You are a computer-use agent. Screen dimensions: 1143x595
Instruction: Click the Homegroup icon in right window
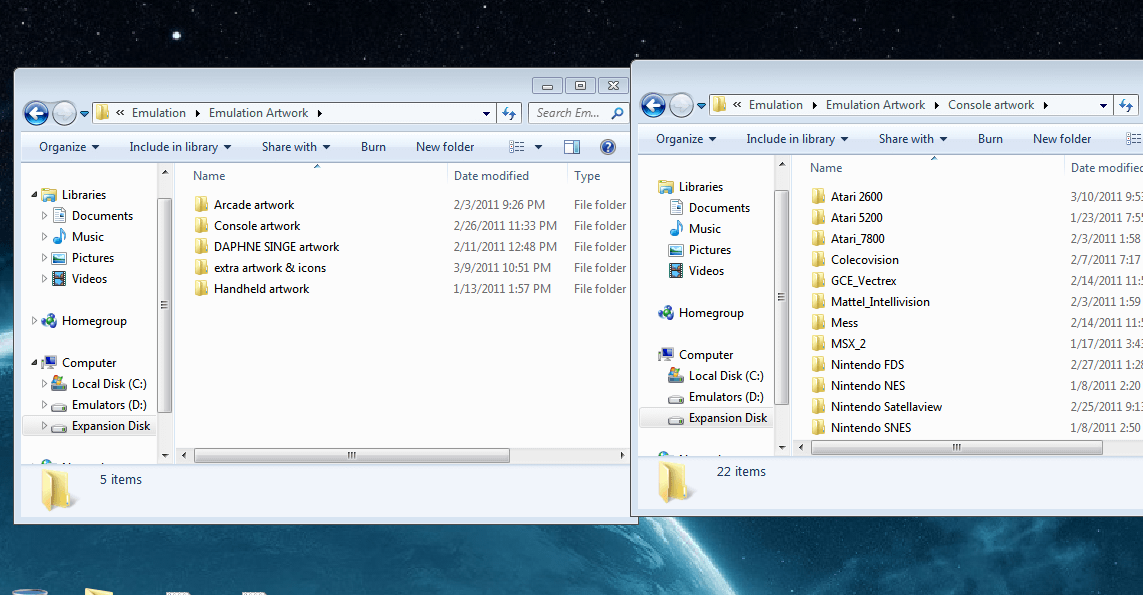pos(666,313)
